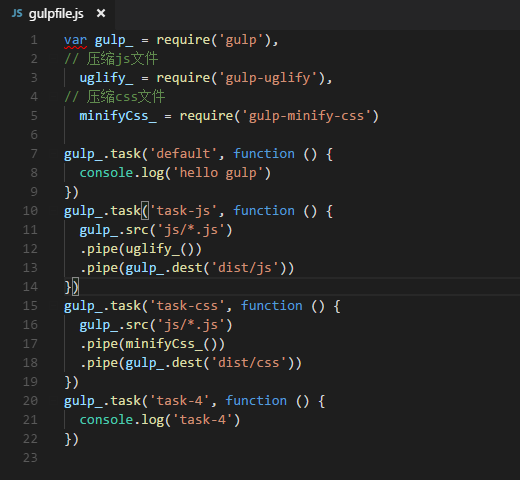
Task: Close the gulpfile.js tab
Action: point(101,13)
